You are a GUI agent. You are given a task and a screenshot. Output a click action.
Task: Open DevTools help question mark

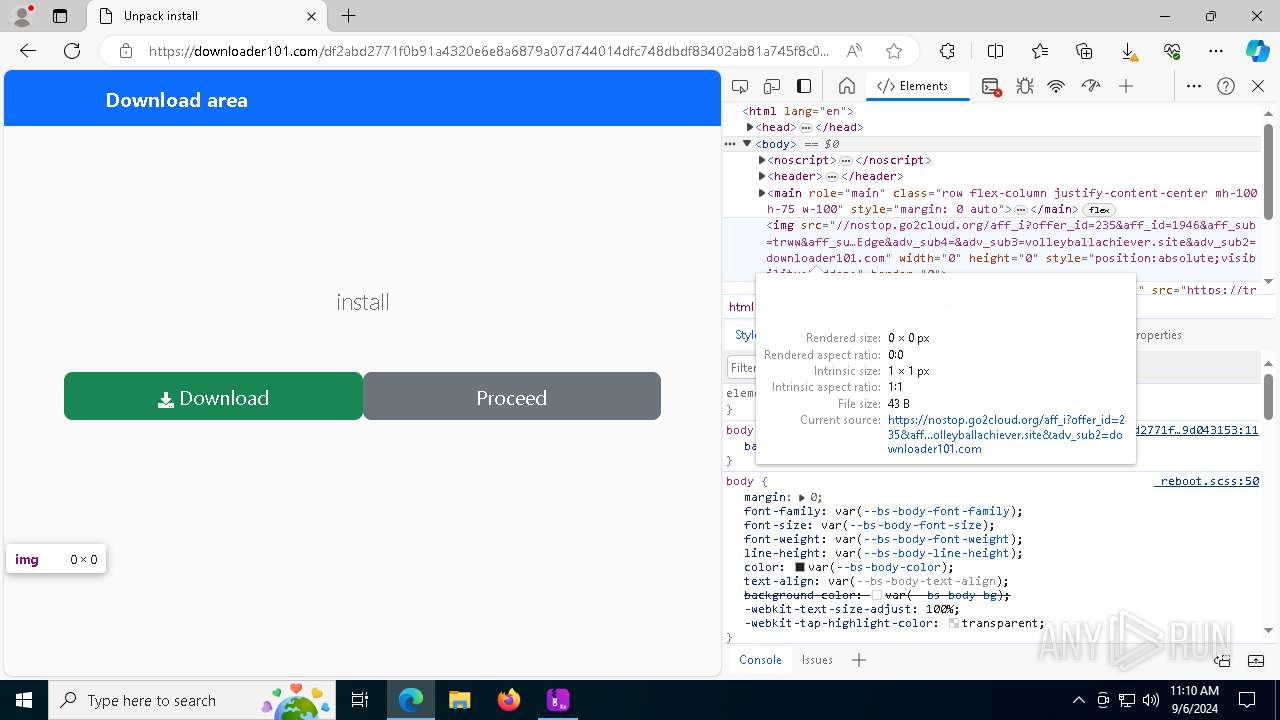1226,86
